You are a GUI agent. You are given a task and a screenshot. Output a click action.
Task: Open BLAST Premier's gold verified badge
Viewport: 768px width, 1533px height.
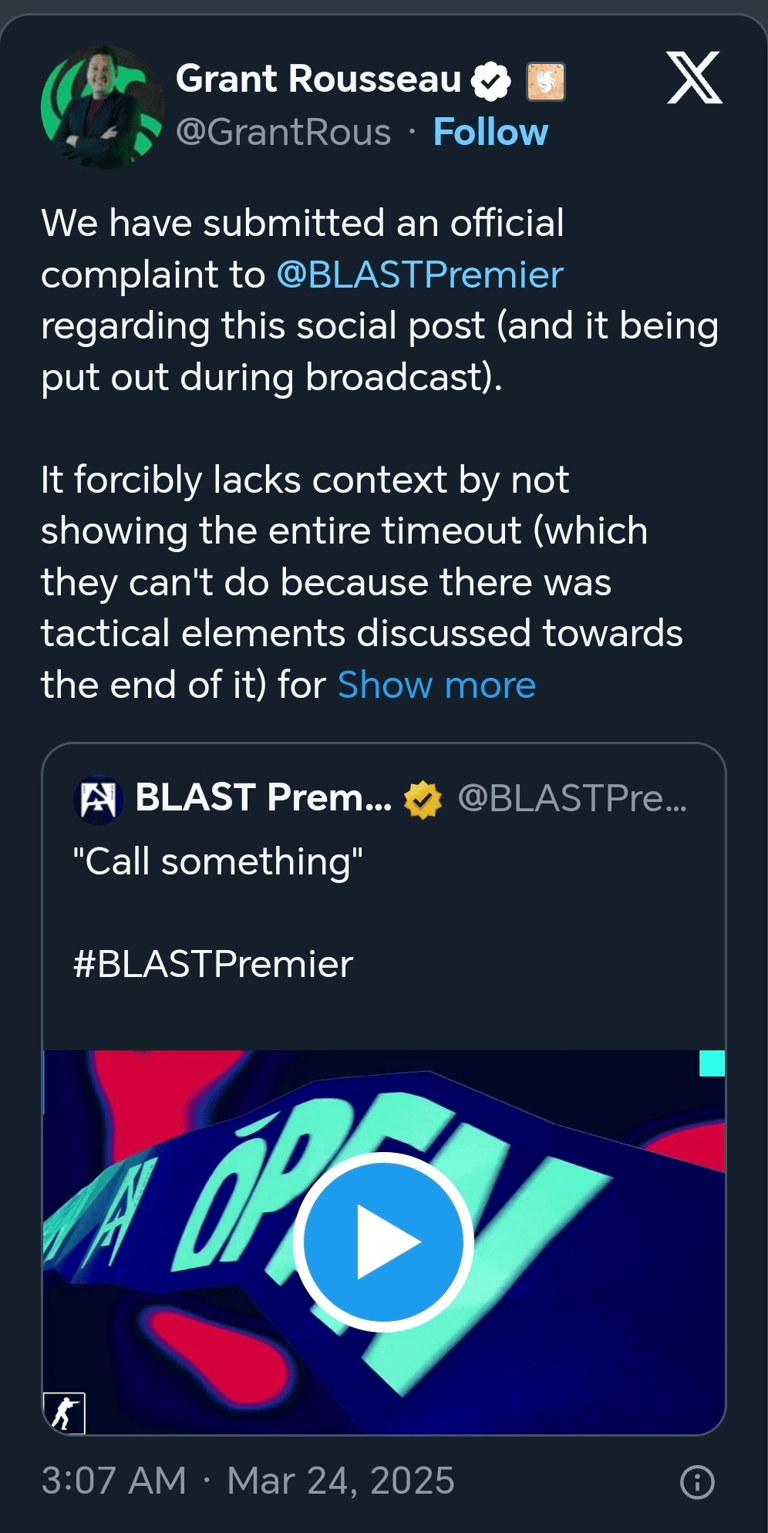tap(422, 798)
